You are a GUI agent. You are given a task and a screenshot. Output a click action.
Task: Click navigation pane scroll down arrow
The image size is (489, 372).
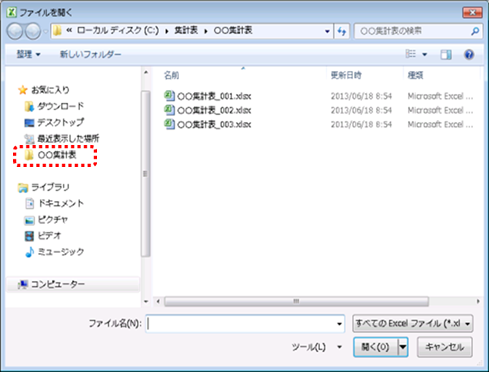click(x=146, y=301)
